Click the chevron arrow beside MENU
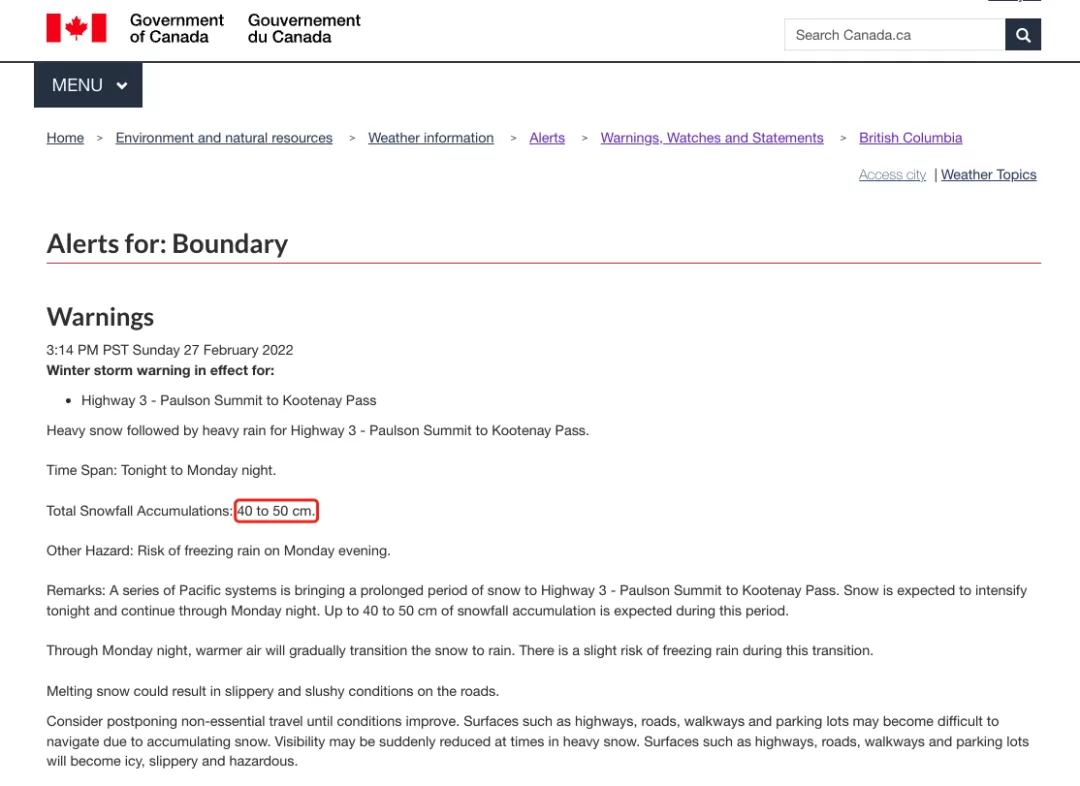1080x786 pixels. point(122,85)
